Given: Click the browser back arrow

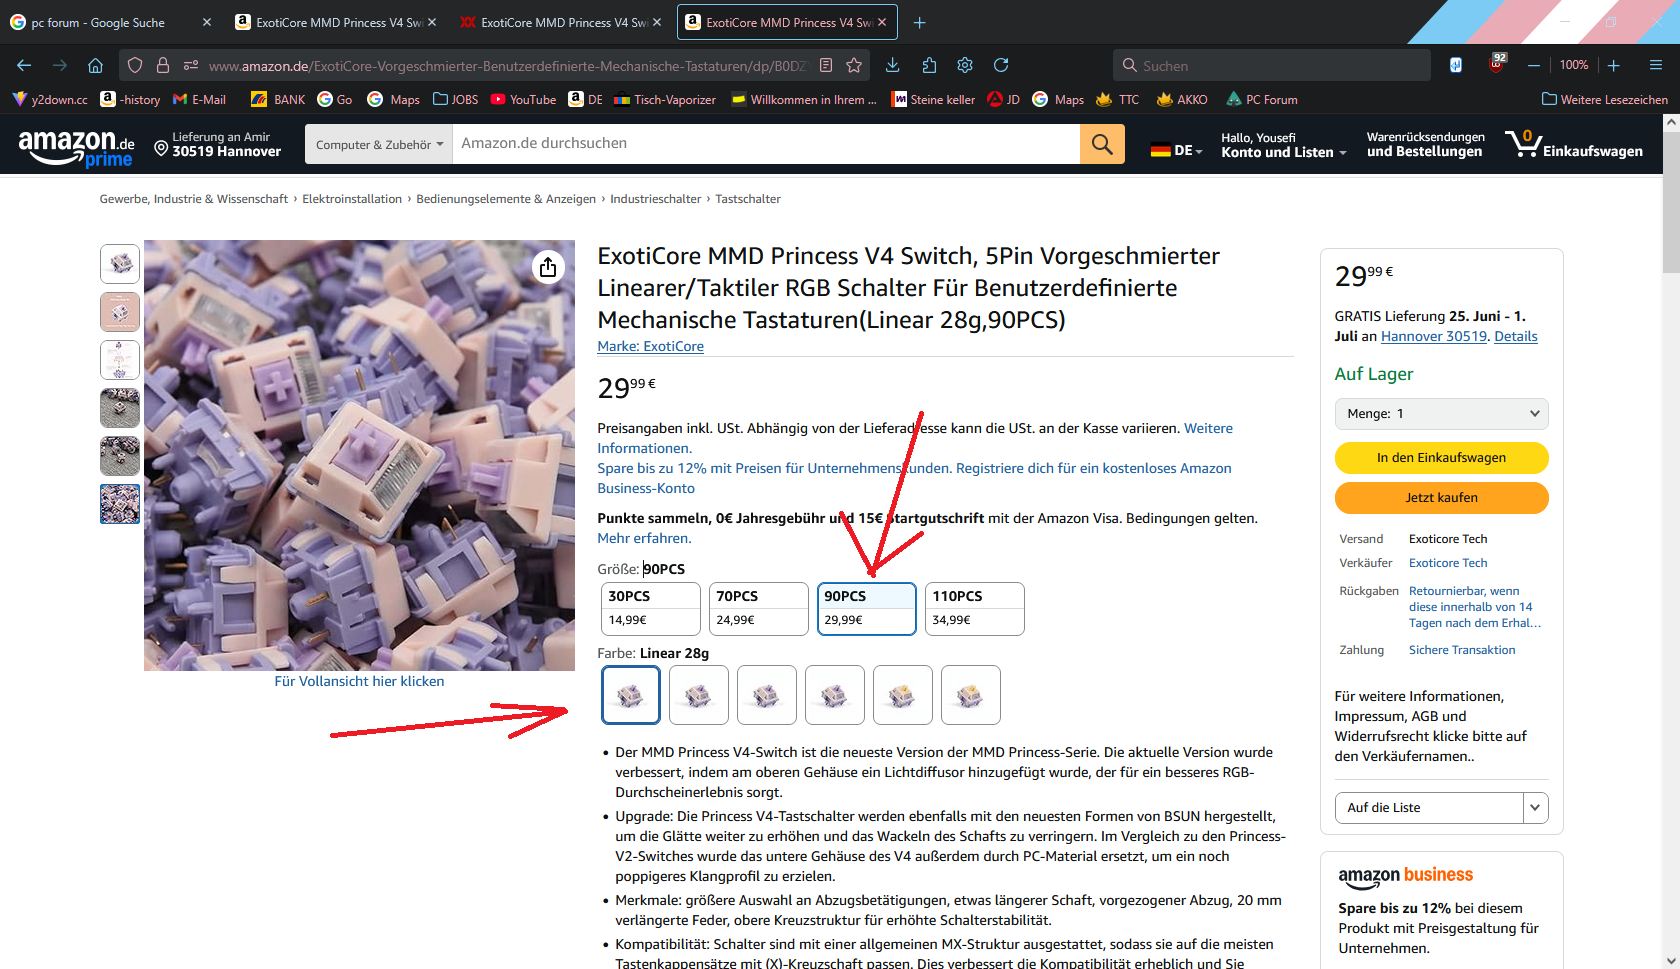Looking at the screenshot, I should pyautogui.click(x=24, y=65).
